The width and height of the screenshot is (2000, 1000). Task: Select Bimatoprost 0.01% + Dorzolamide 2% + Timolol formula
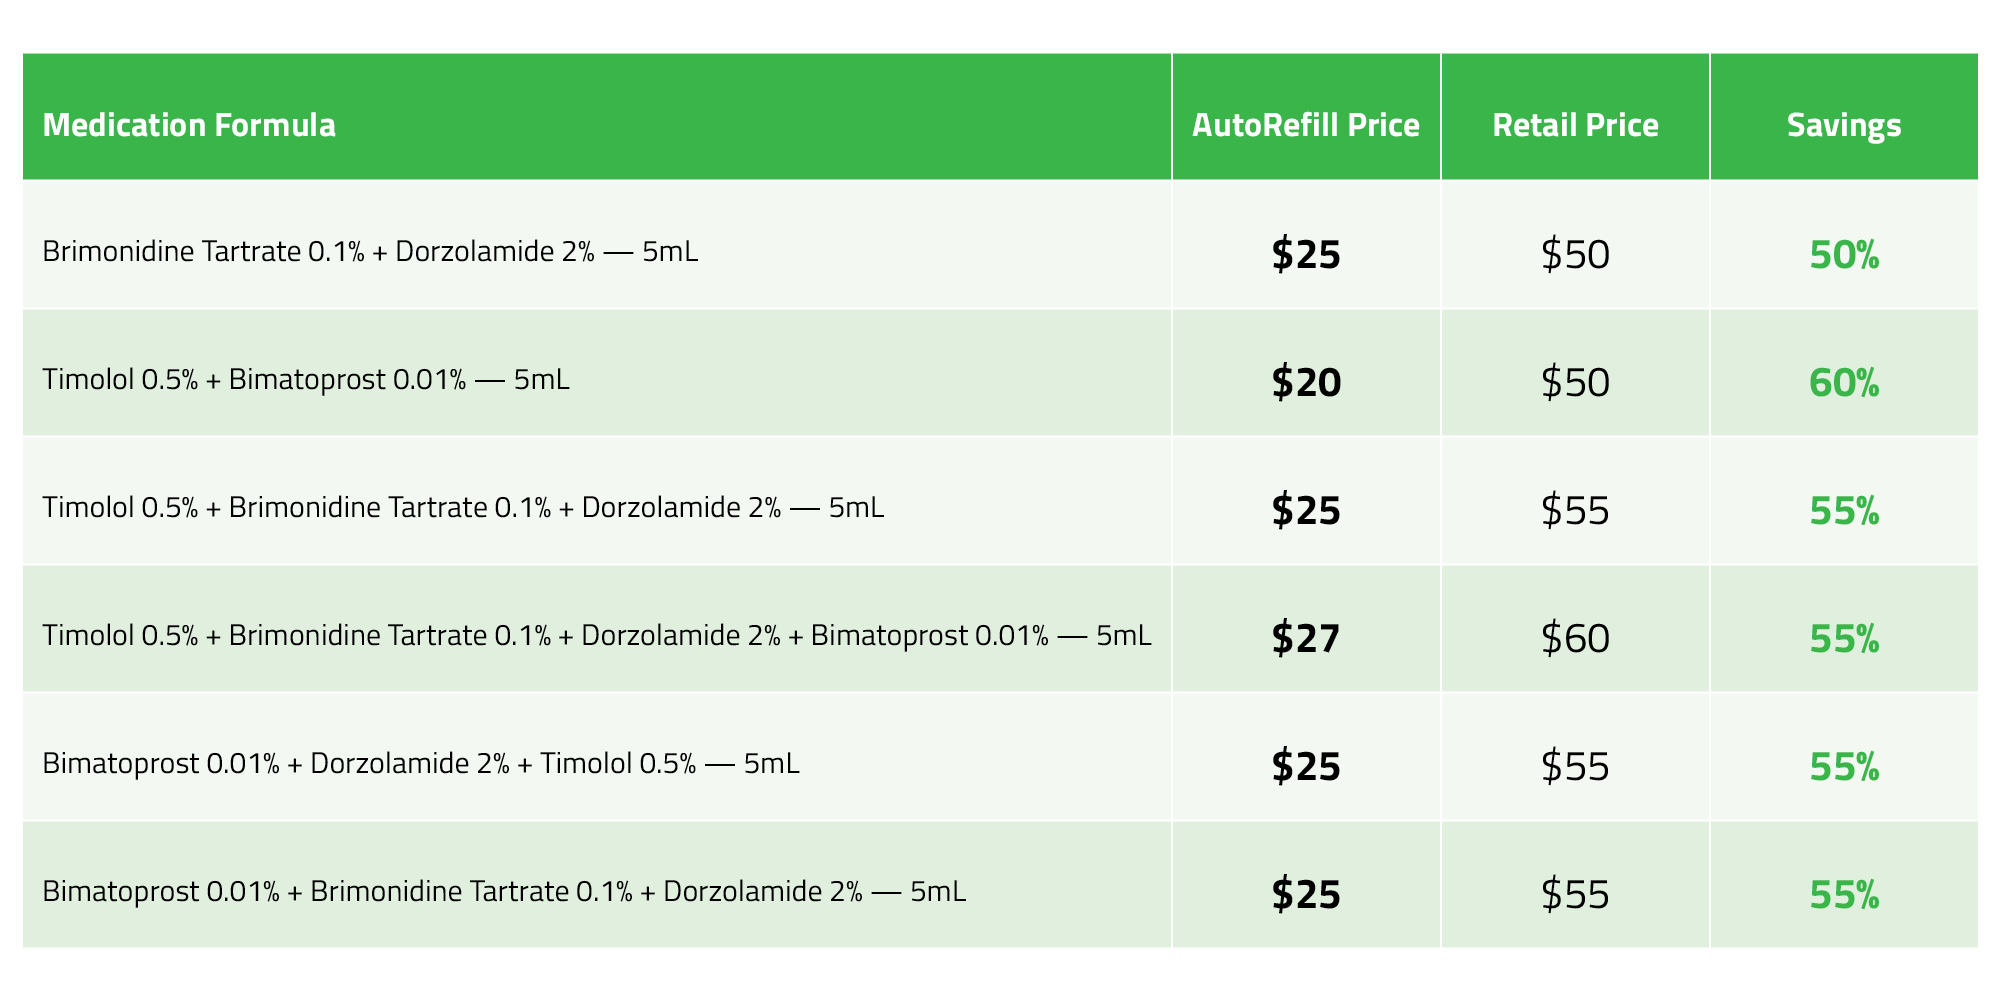click(x=421, y=764)
